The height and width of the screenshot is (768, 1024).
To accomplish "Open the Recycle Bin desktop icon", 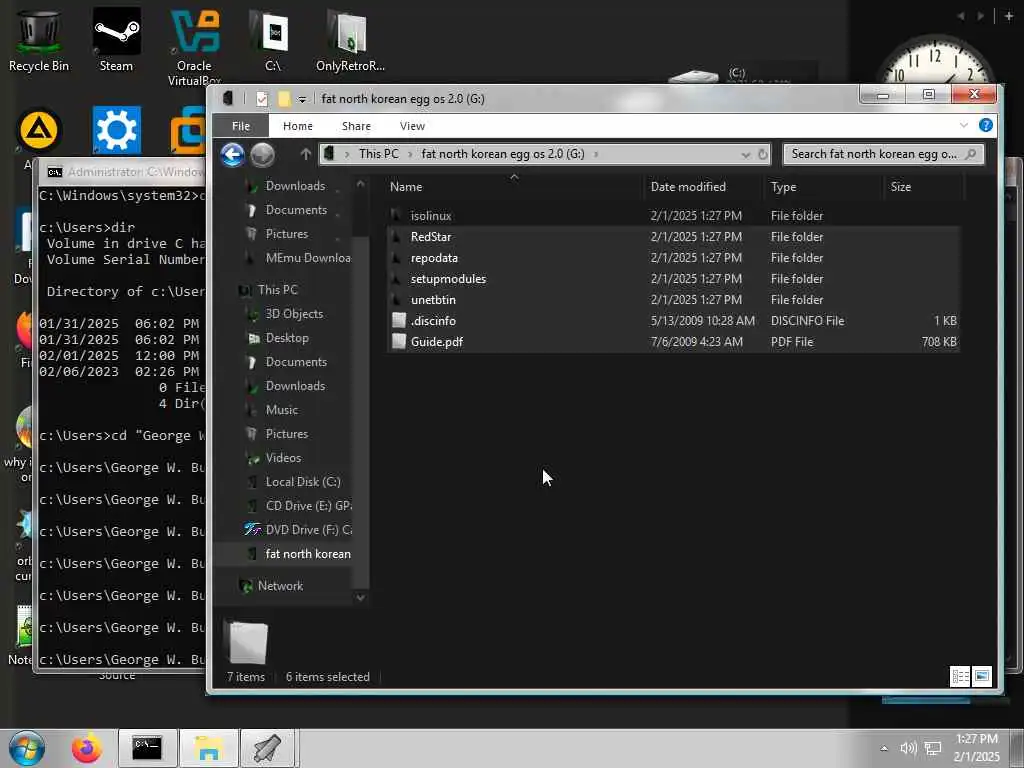I will 38,39.
